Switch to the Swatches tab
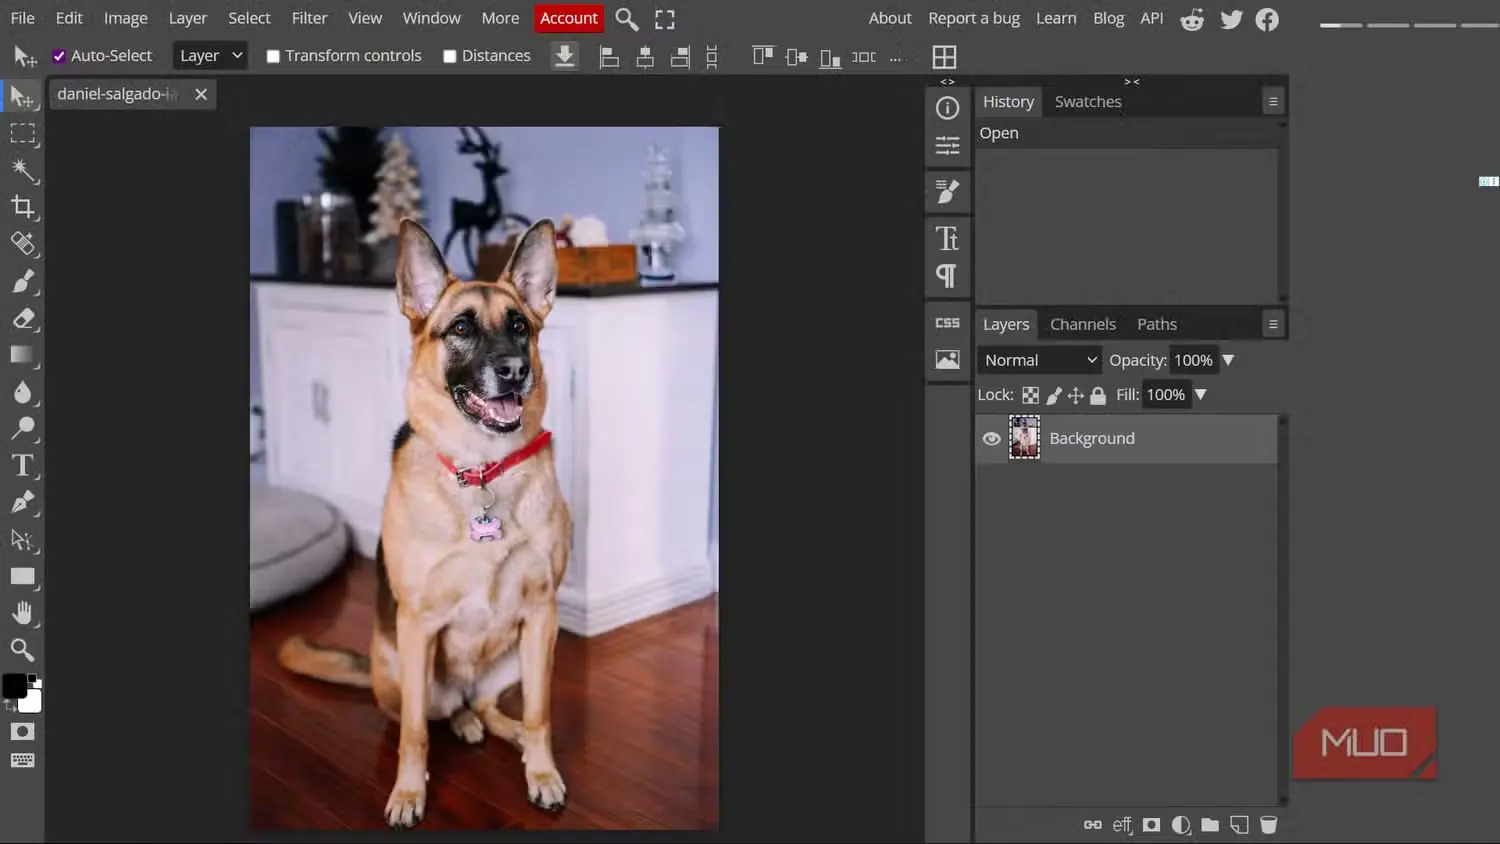The width and height of the screenshot is (1500, 844). (1088, 101)
